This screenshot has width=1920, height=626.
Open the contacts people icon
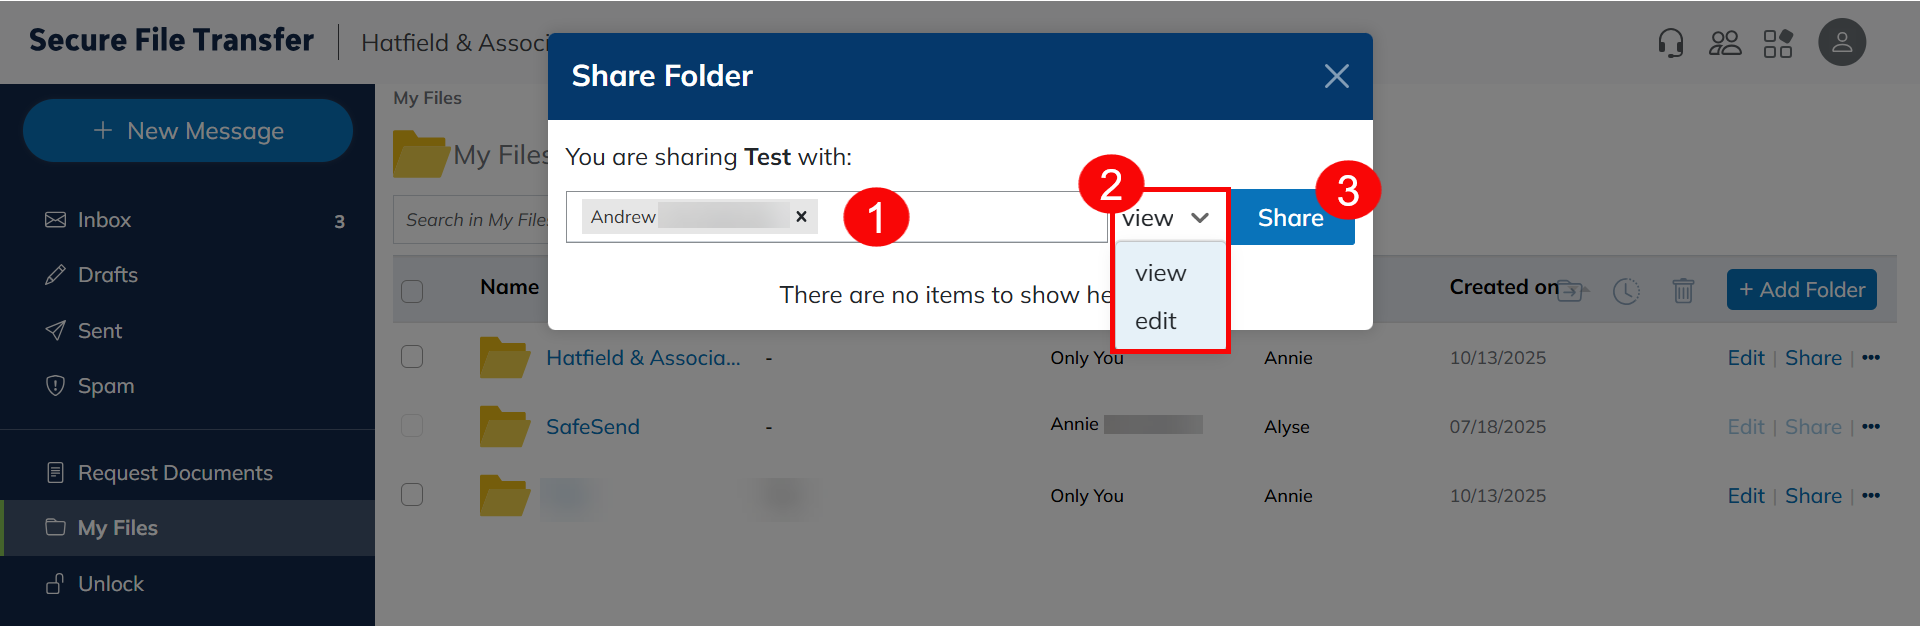point(1725,43)
